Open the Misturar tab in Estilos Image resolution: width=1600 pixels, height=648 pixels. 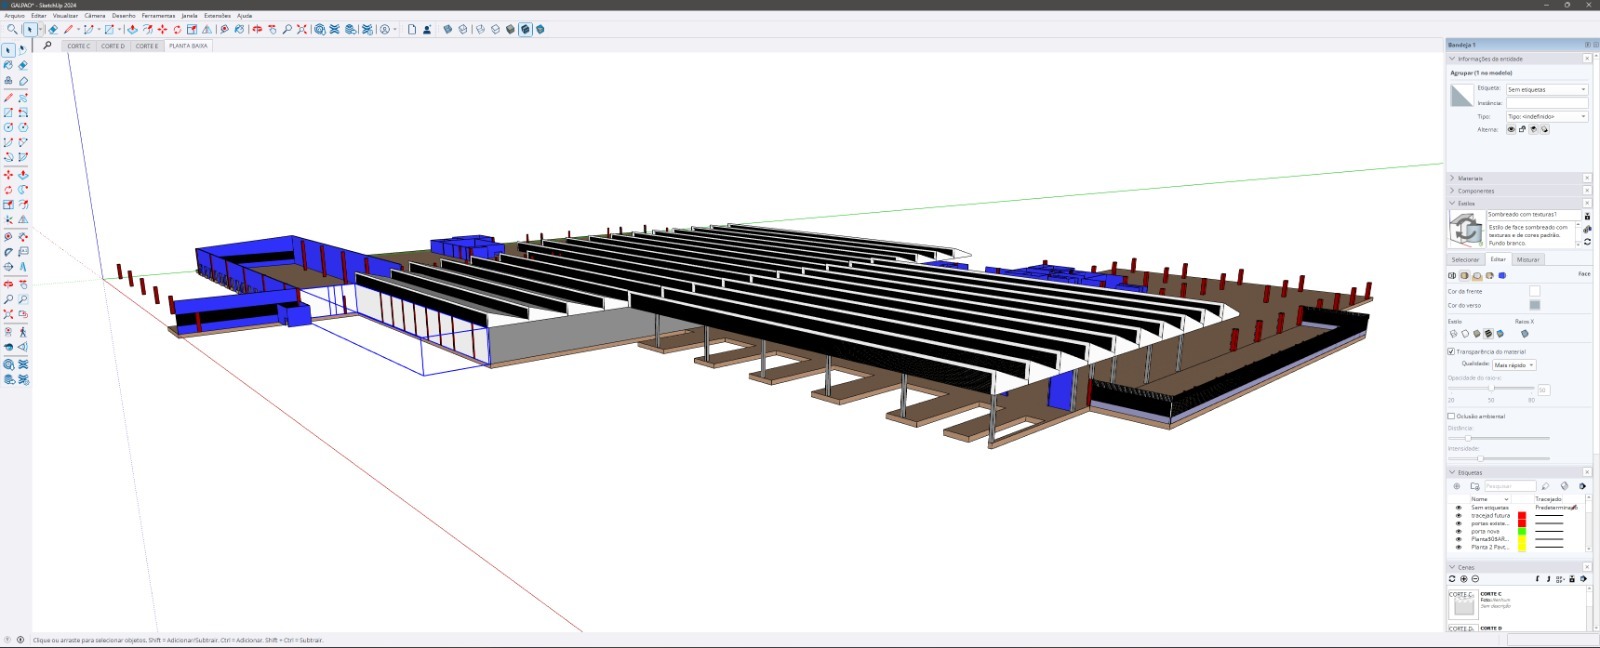(x=1528, y=260)
